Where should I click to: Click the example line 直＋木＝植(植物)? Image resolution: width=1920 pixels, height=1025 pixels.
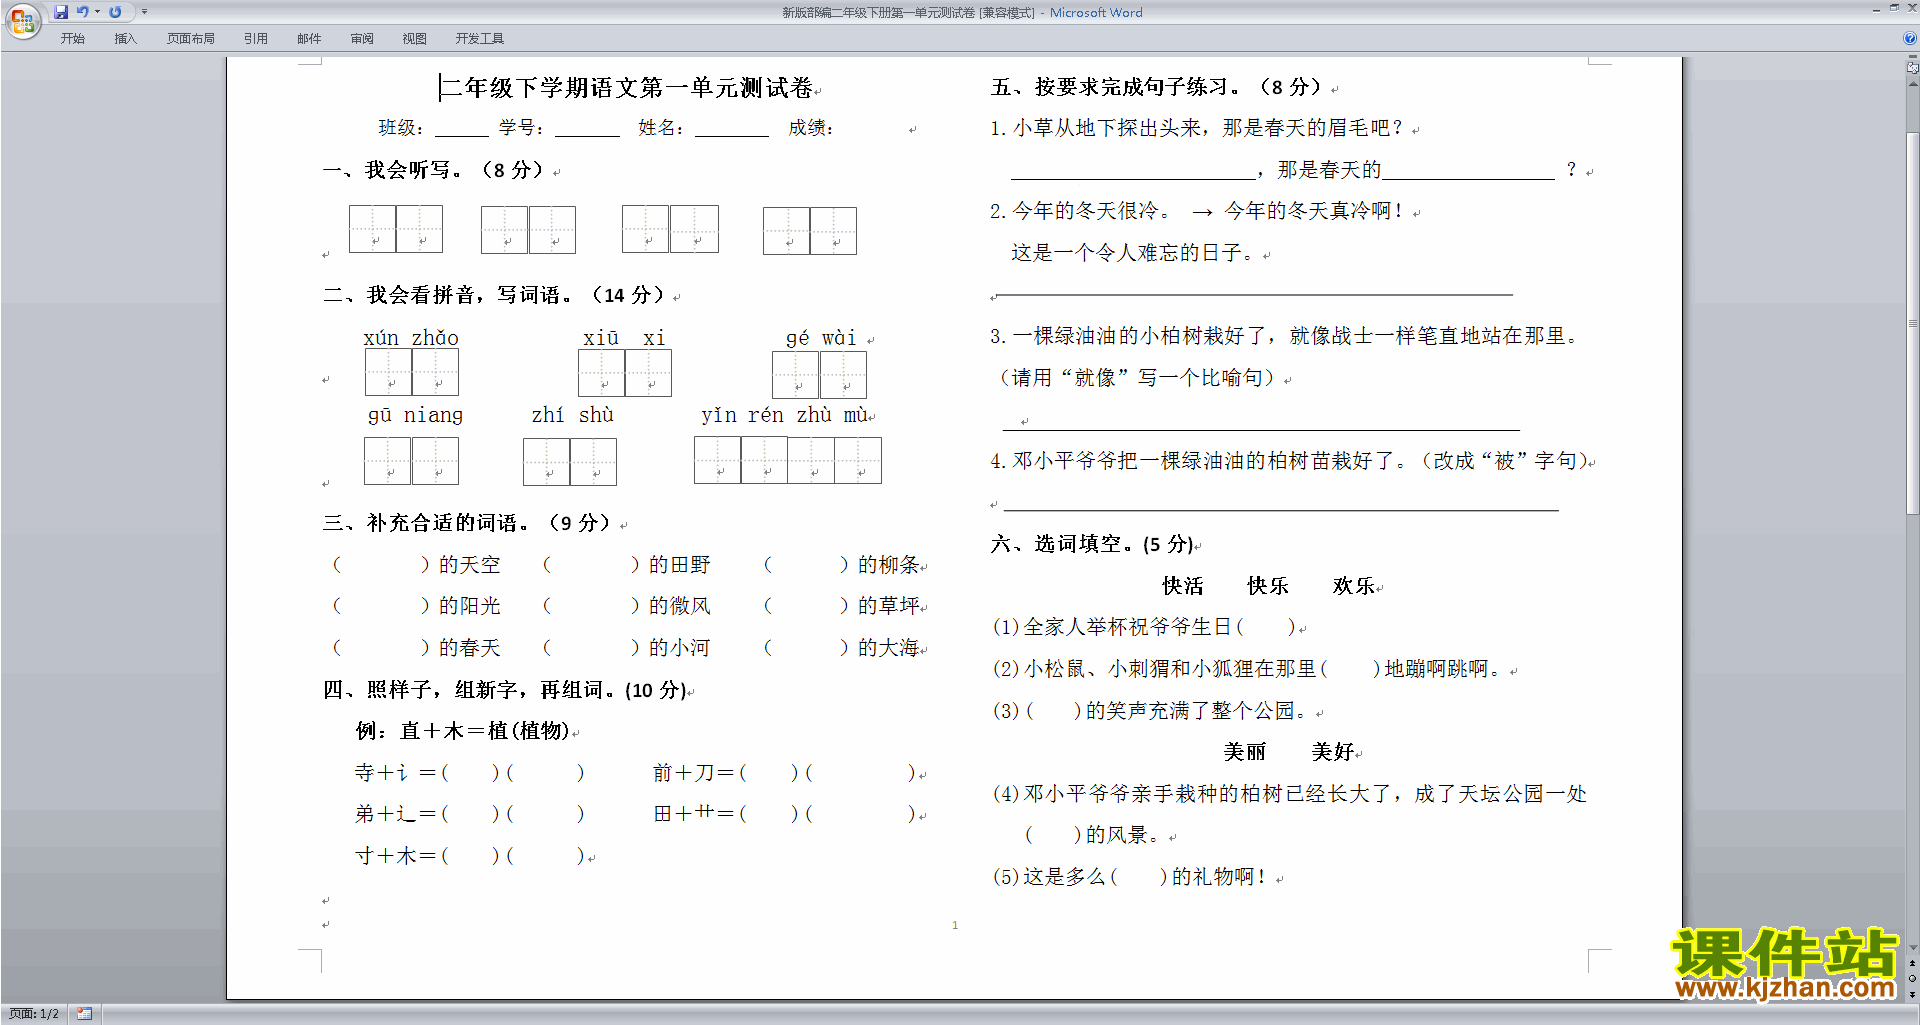tap(485, 731)
